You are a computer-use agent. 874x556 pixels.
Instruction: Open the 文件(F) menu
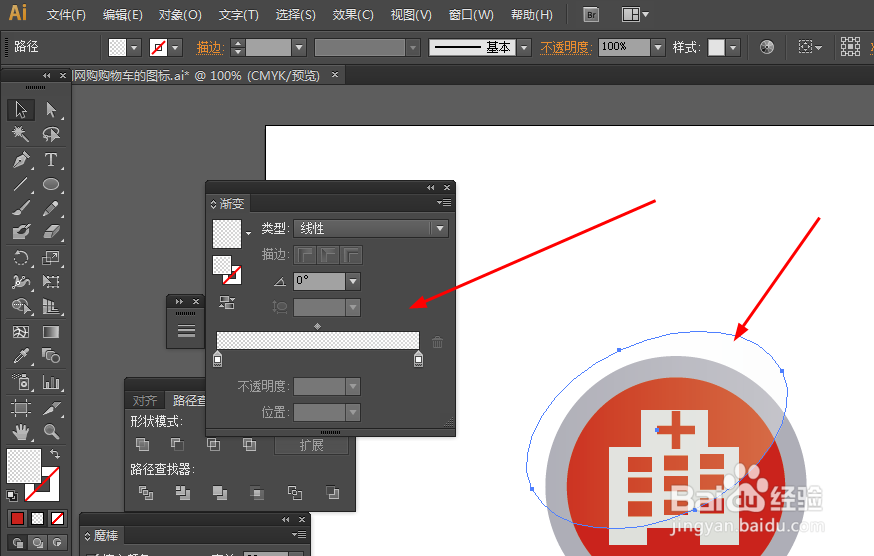coord(66,15)
